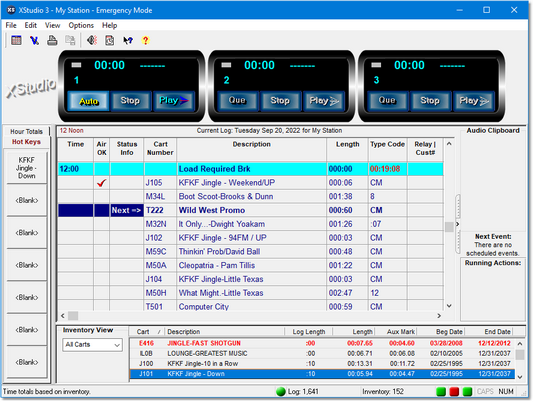533x402 pixels.
Task: Click the red status light in status bar
Action: point(454,391)
